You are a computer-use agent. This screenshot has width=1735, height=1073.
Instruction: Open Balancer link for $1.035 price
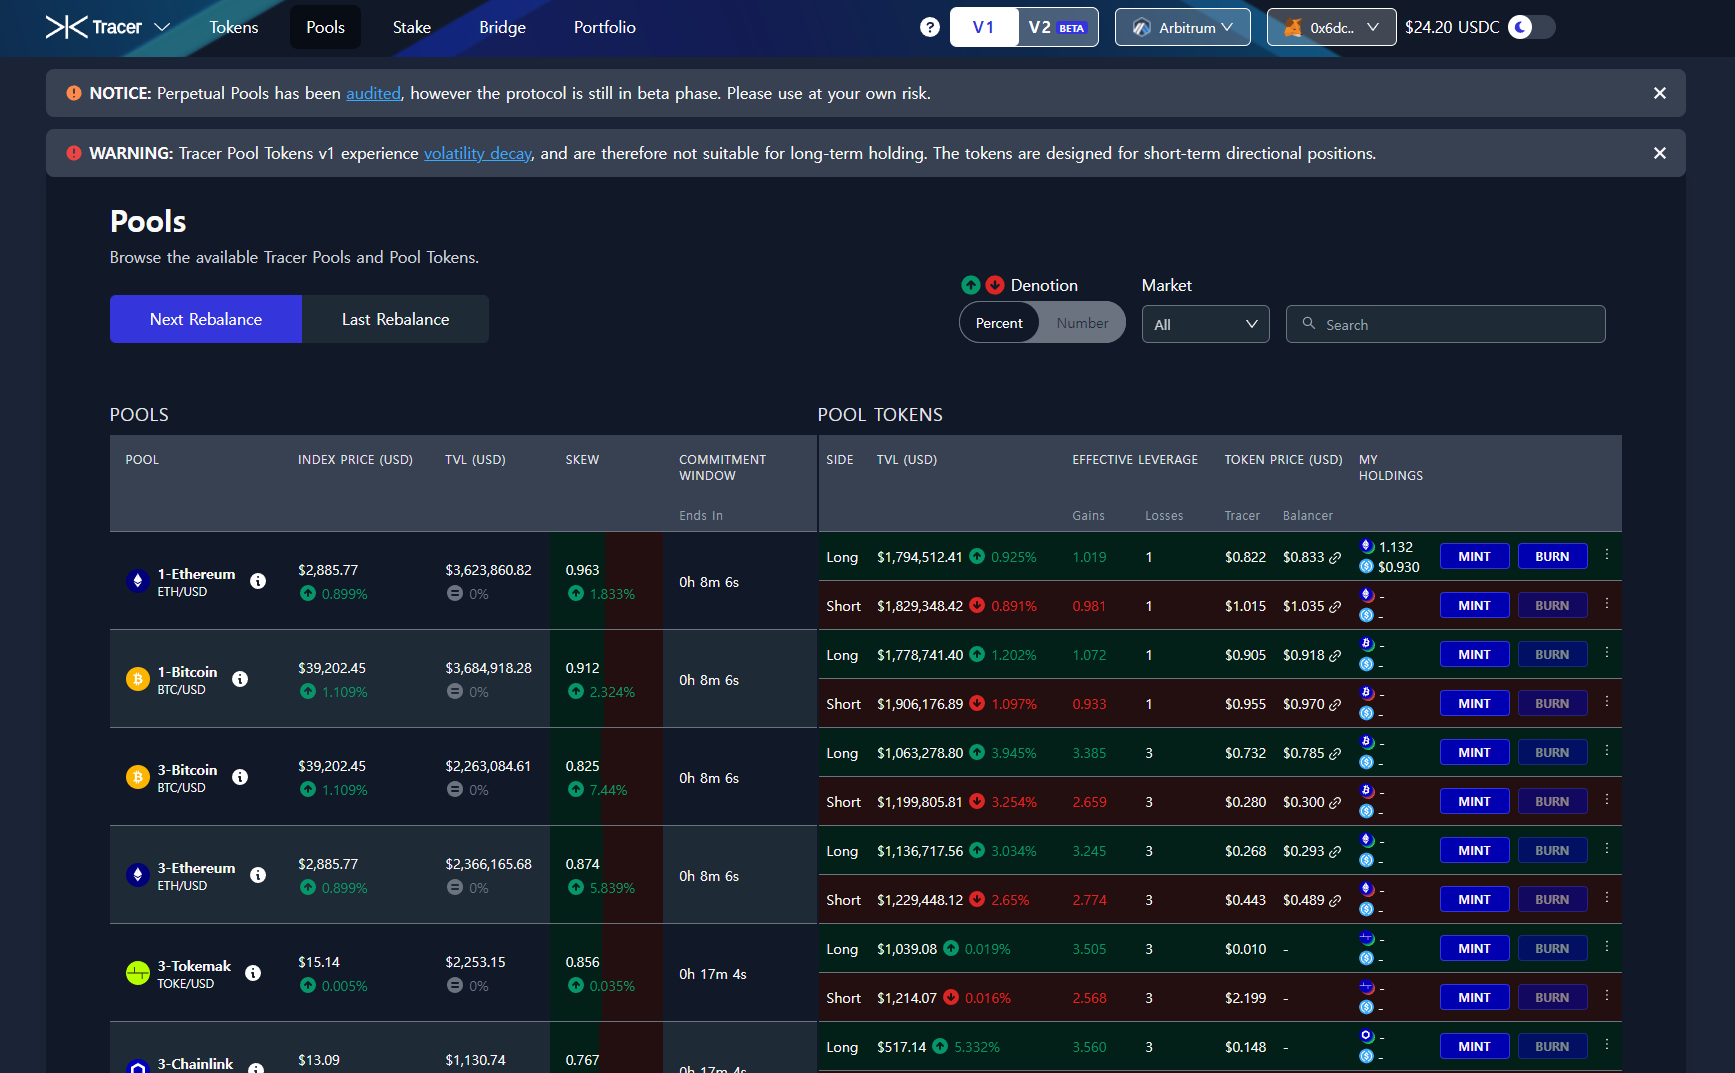pos(1335,607)
